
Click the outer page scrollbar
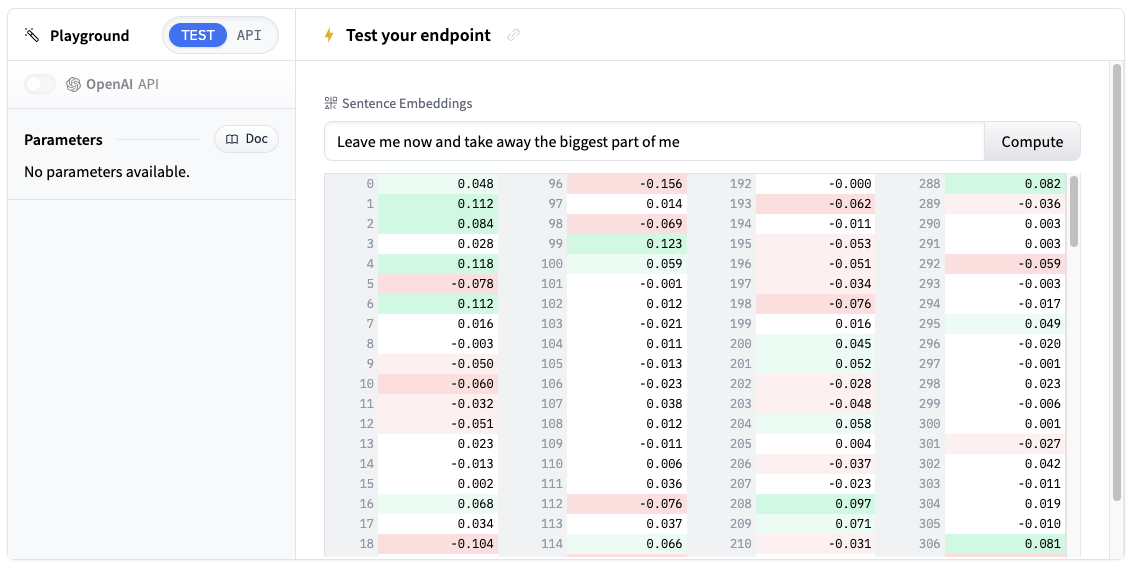[x=1117, y=282]
